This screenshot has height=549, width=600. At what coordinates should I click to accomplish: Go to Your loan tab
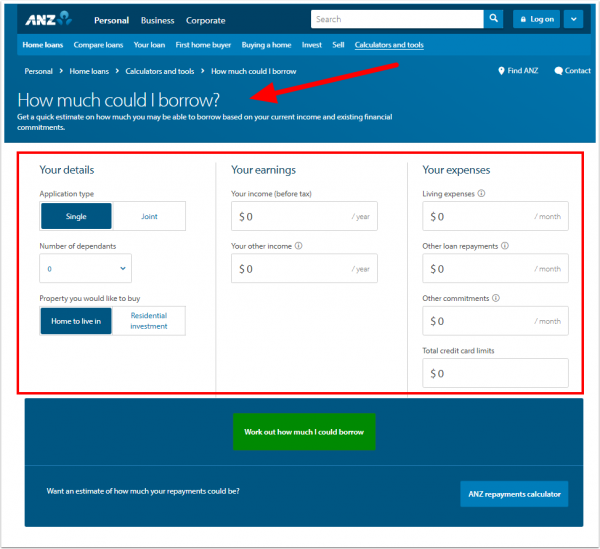(x=149, y=45)
